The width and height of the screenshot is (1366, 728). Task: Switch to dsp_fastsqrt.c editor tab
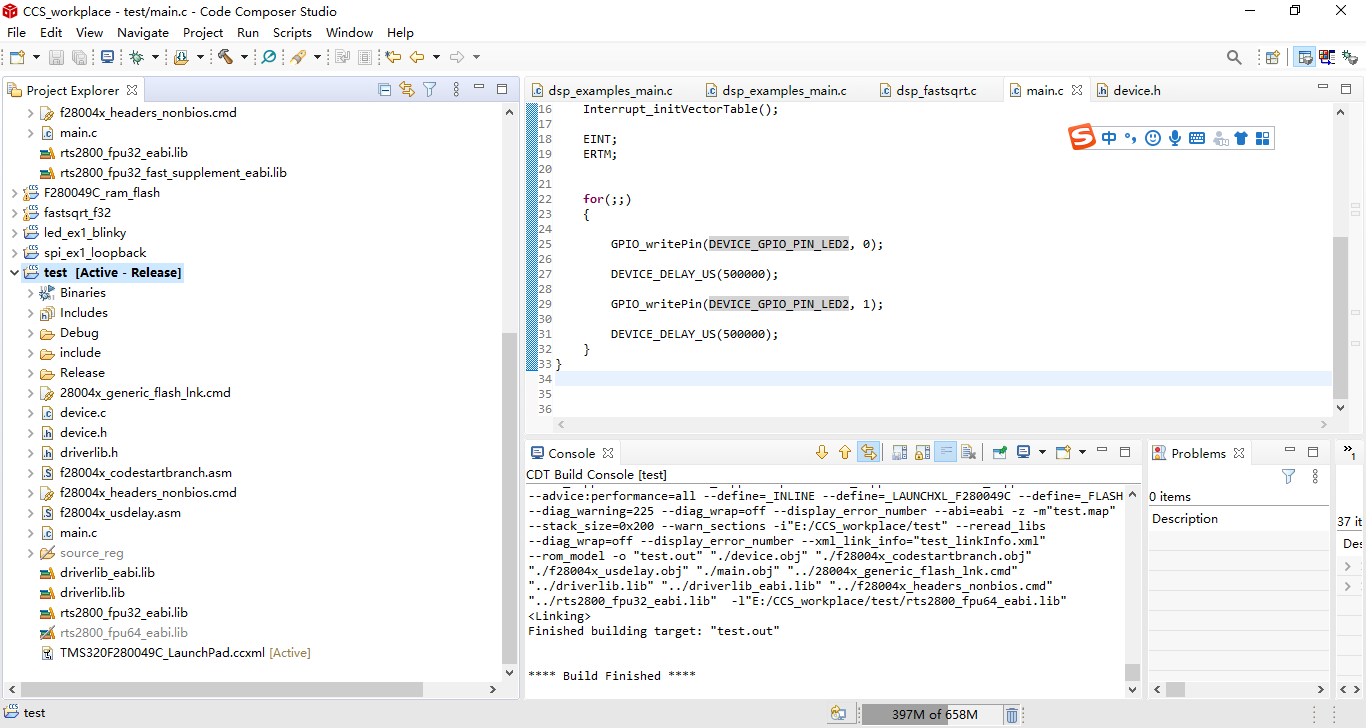tap(936, 90)
